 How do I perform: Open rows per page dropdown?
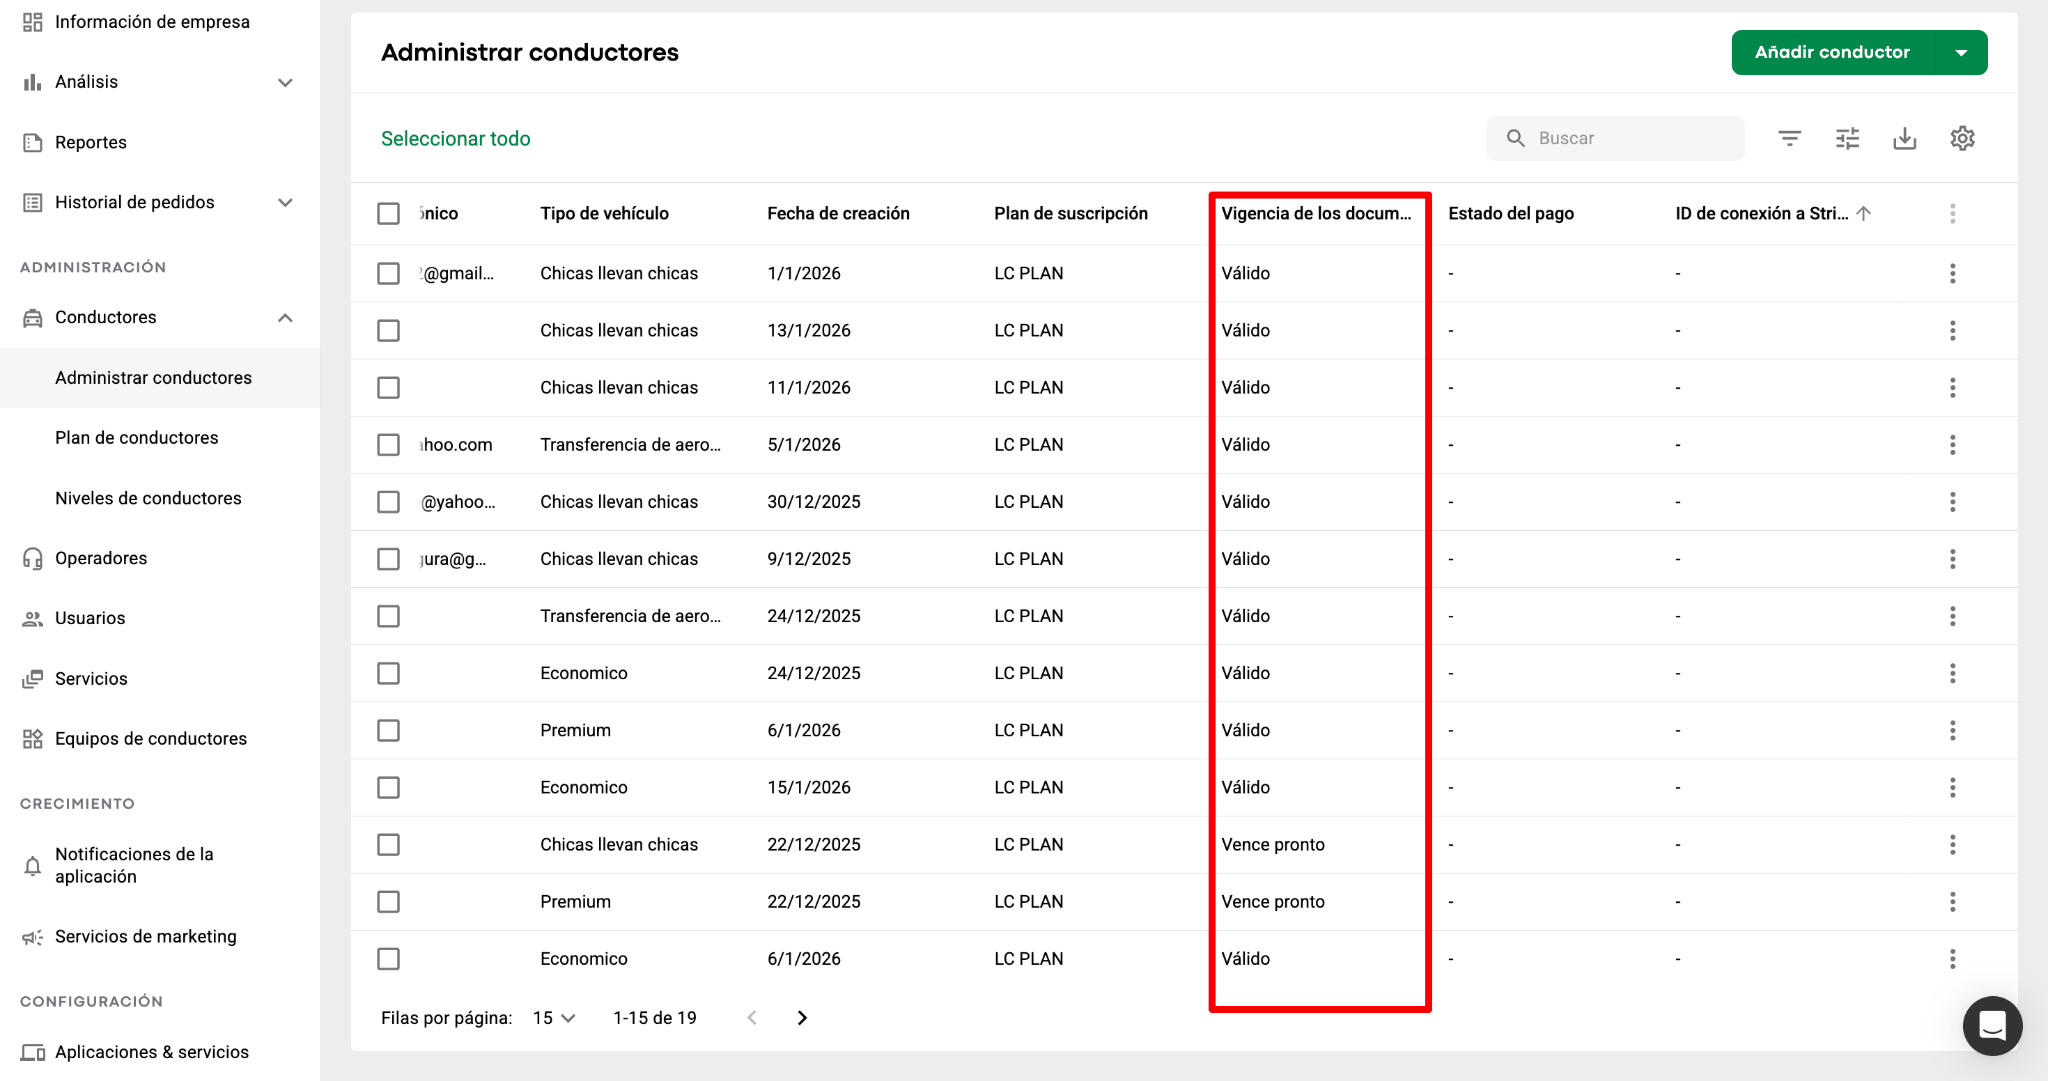[554, 1018]
